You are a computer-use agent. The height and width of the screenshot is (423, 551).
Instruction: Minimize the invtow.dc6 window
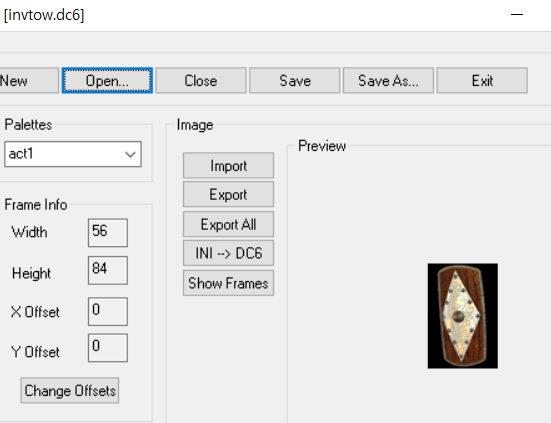coord(517,14)
